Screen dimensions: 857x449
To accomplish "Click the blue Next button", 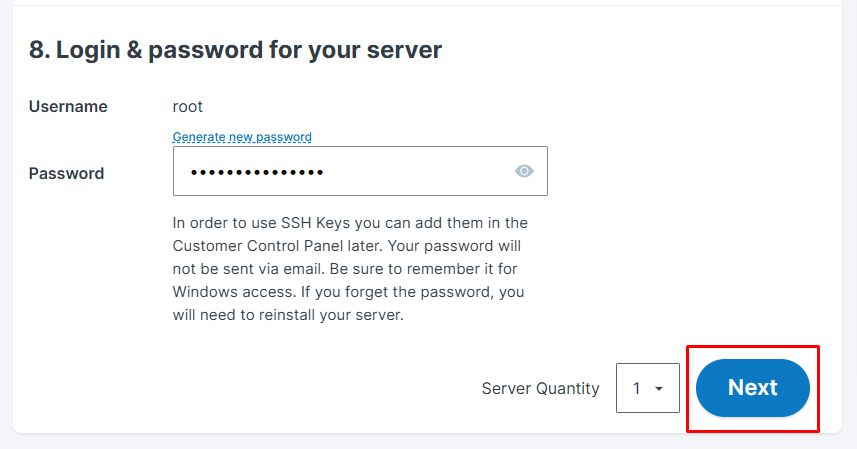I will 753,388.
